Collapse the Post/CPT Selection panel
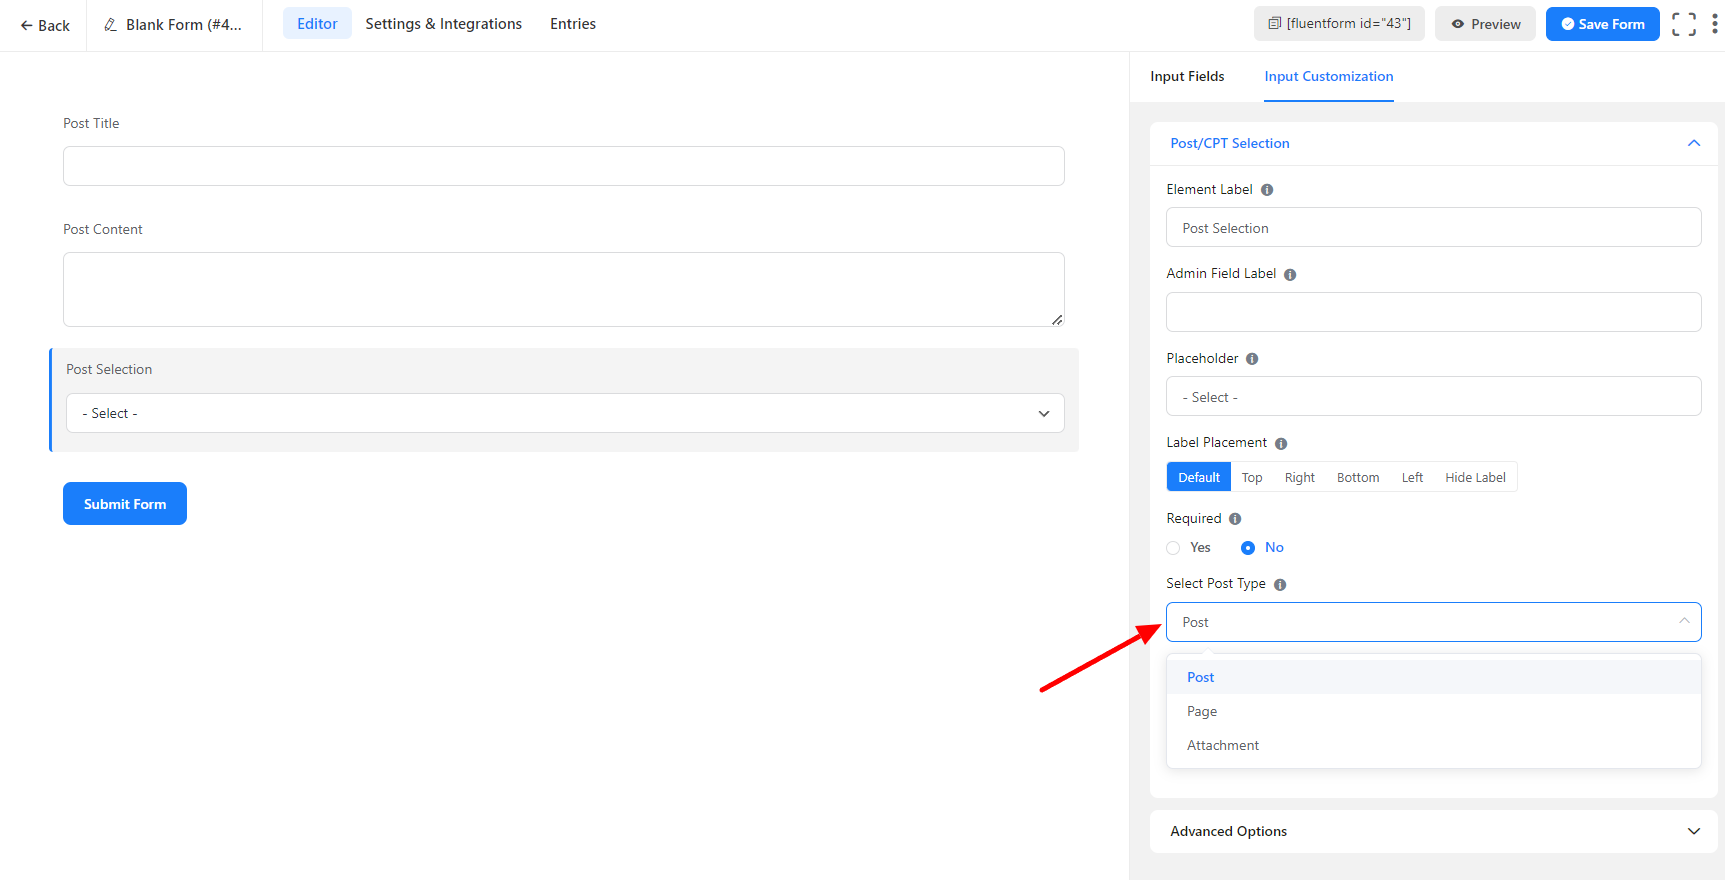 coord(1693,144)
